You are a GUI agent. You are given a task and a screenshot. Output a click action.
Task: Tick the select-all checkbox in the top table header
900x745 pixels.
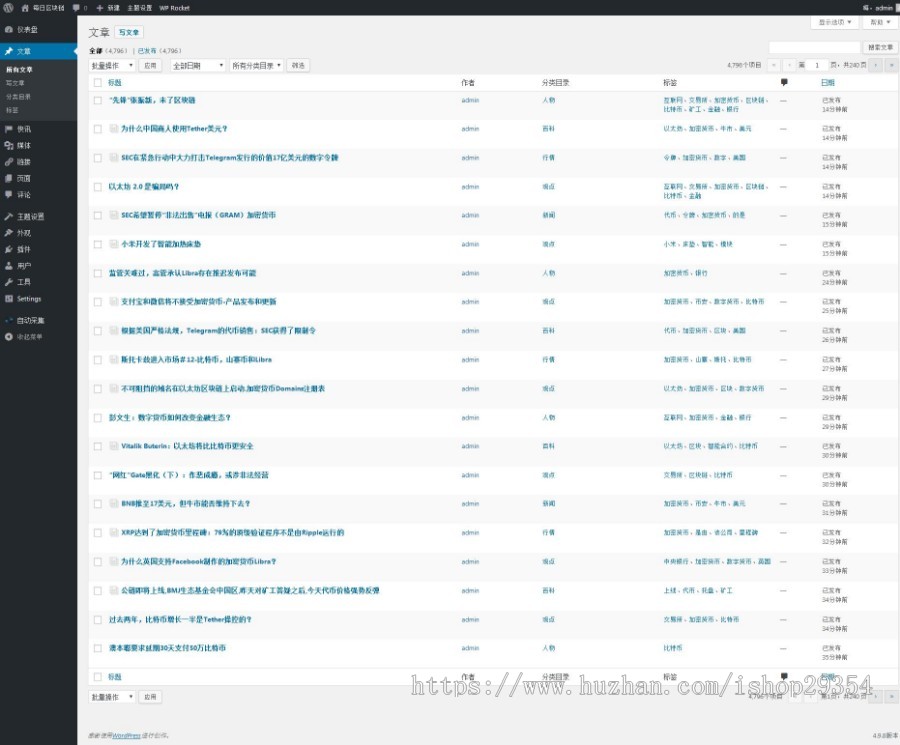(98, 83)
